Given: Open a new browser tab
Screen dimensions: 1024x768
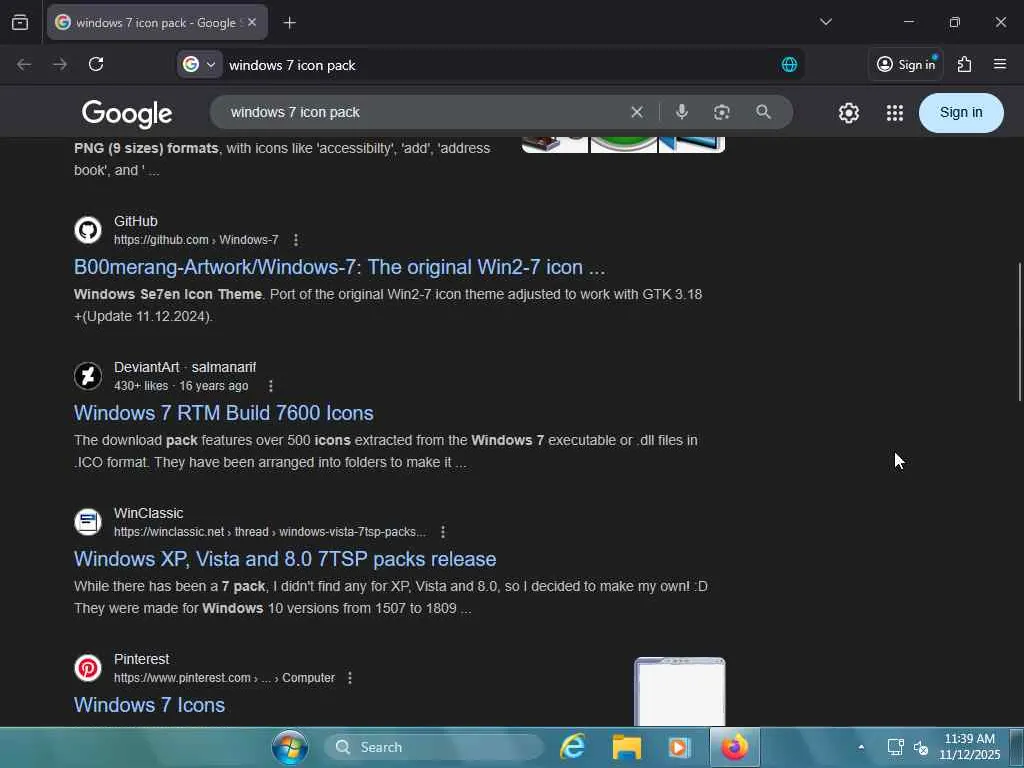Looking at the screenshot, I should coord(289,23).
